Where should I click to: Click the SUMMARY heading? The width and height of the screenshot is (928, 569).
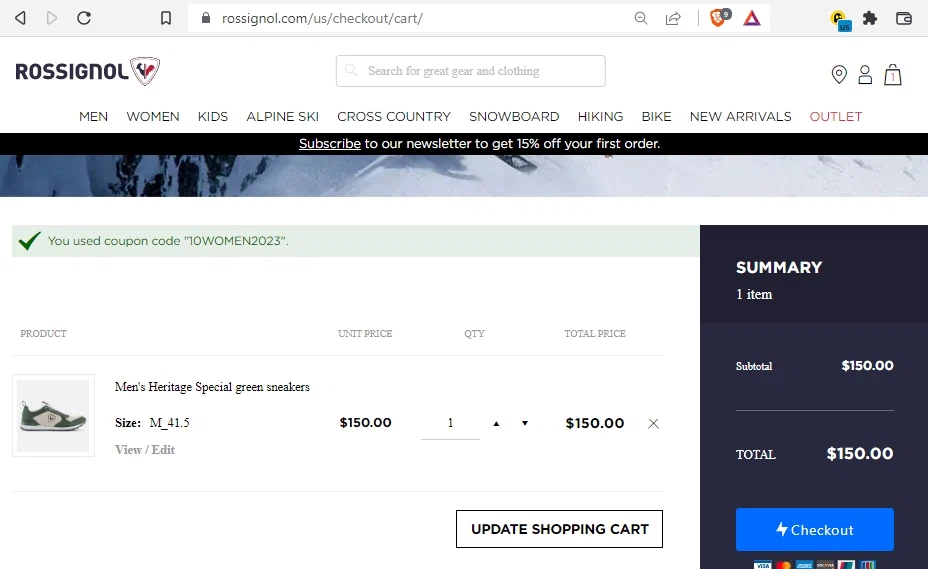(x=779, y=268)
